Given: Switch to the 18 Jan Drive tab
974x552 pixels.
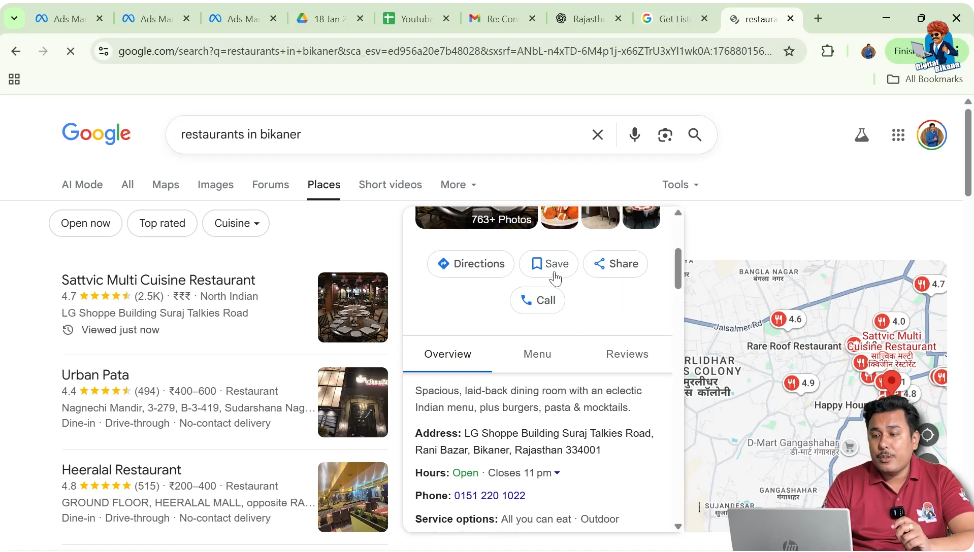Looking at the screenshot, I should pos(330,19).
